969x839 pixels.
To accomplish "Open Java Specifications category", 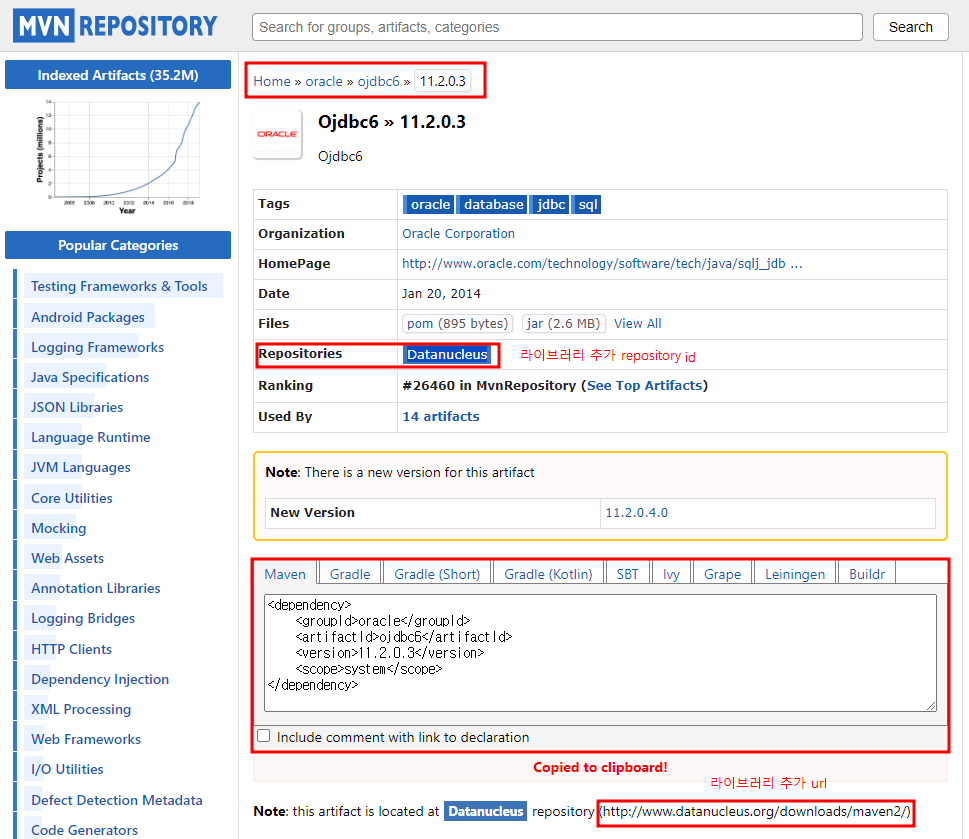I will (90, 377).
